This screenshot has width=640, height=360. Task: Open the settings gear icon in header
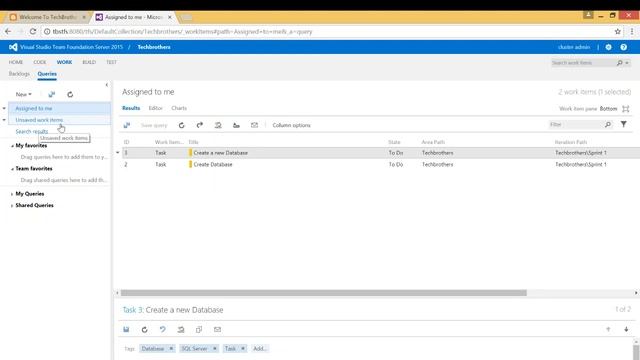point(608,47)
